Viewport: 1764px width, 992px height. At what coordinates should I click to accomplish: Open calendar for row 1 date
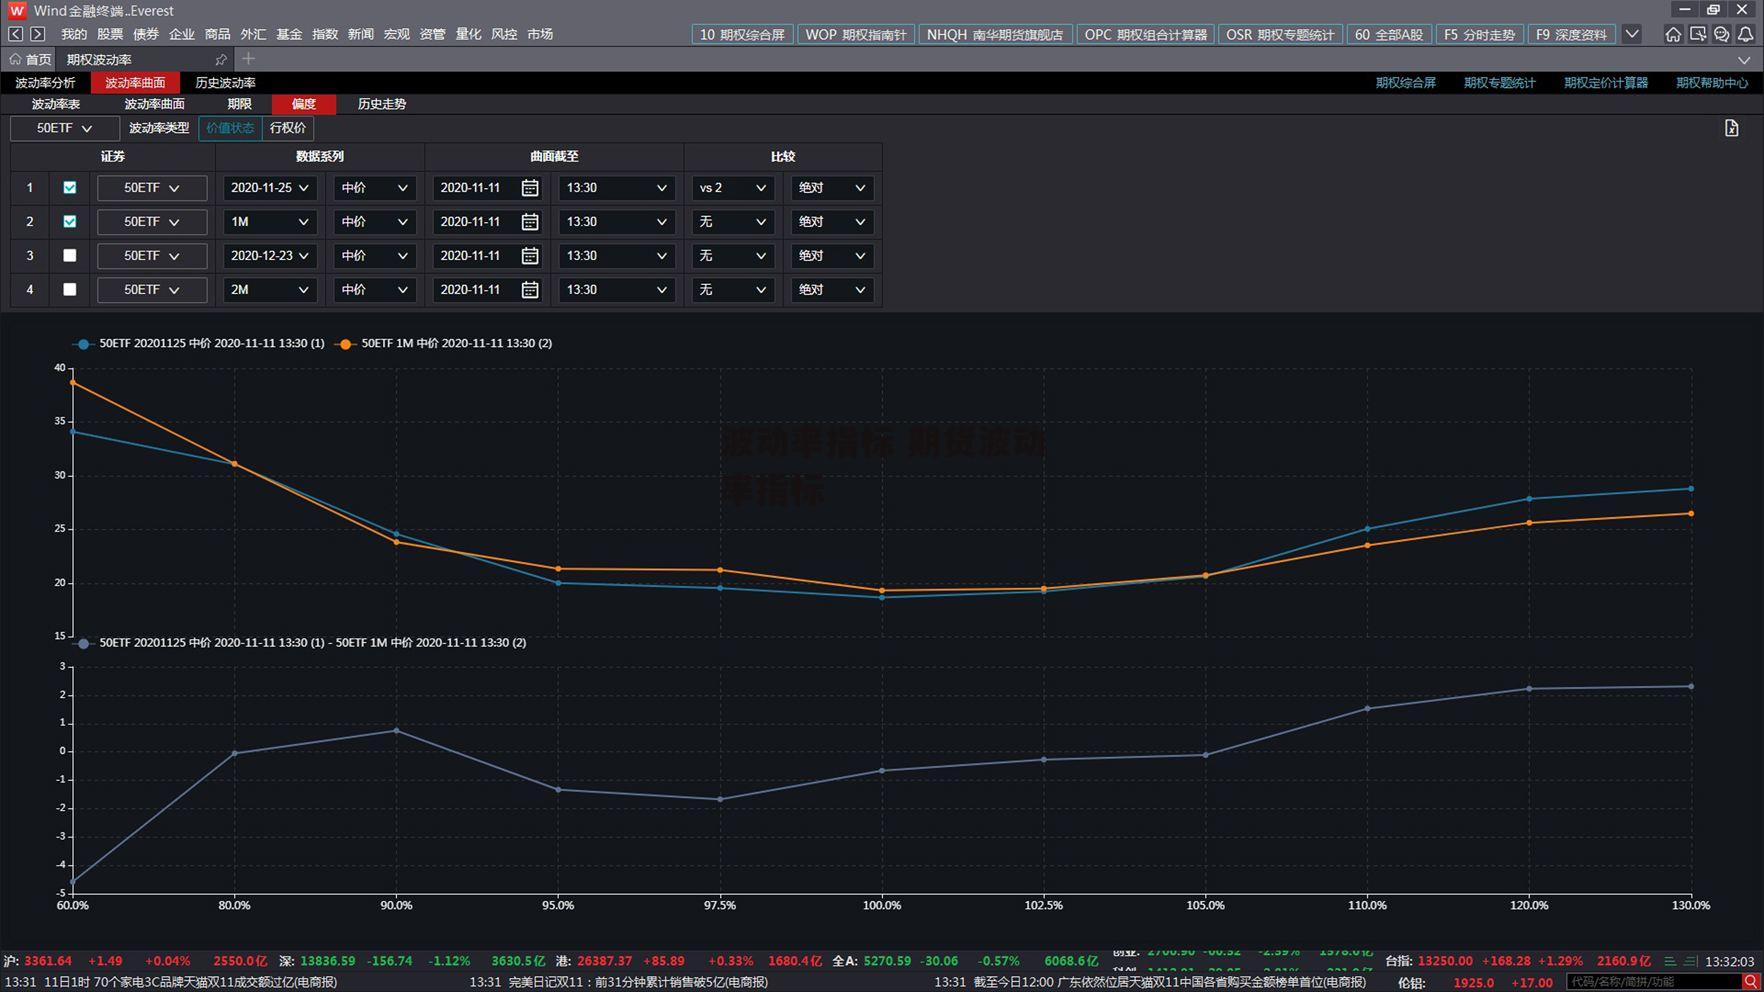coord(530,188)
